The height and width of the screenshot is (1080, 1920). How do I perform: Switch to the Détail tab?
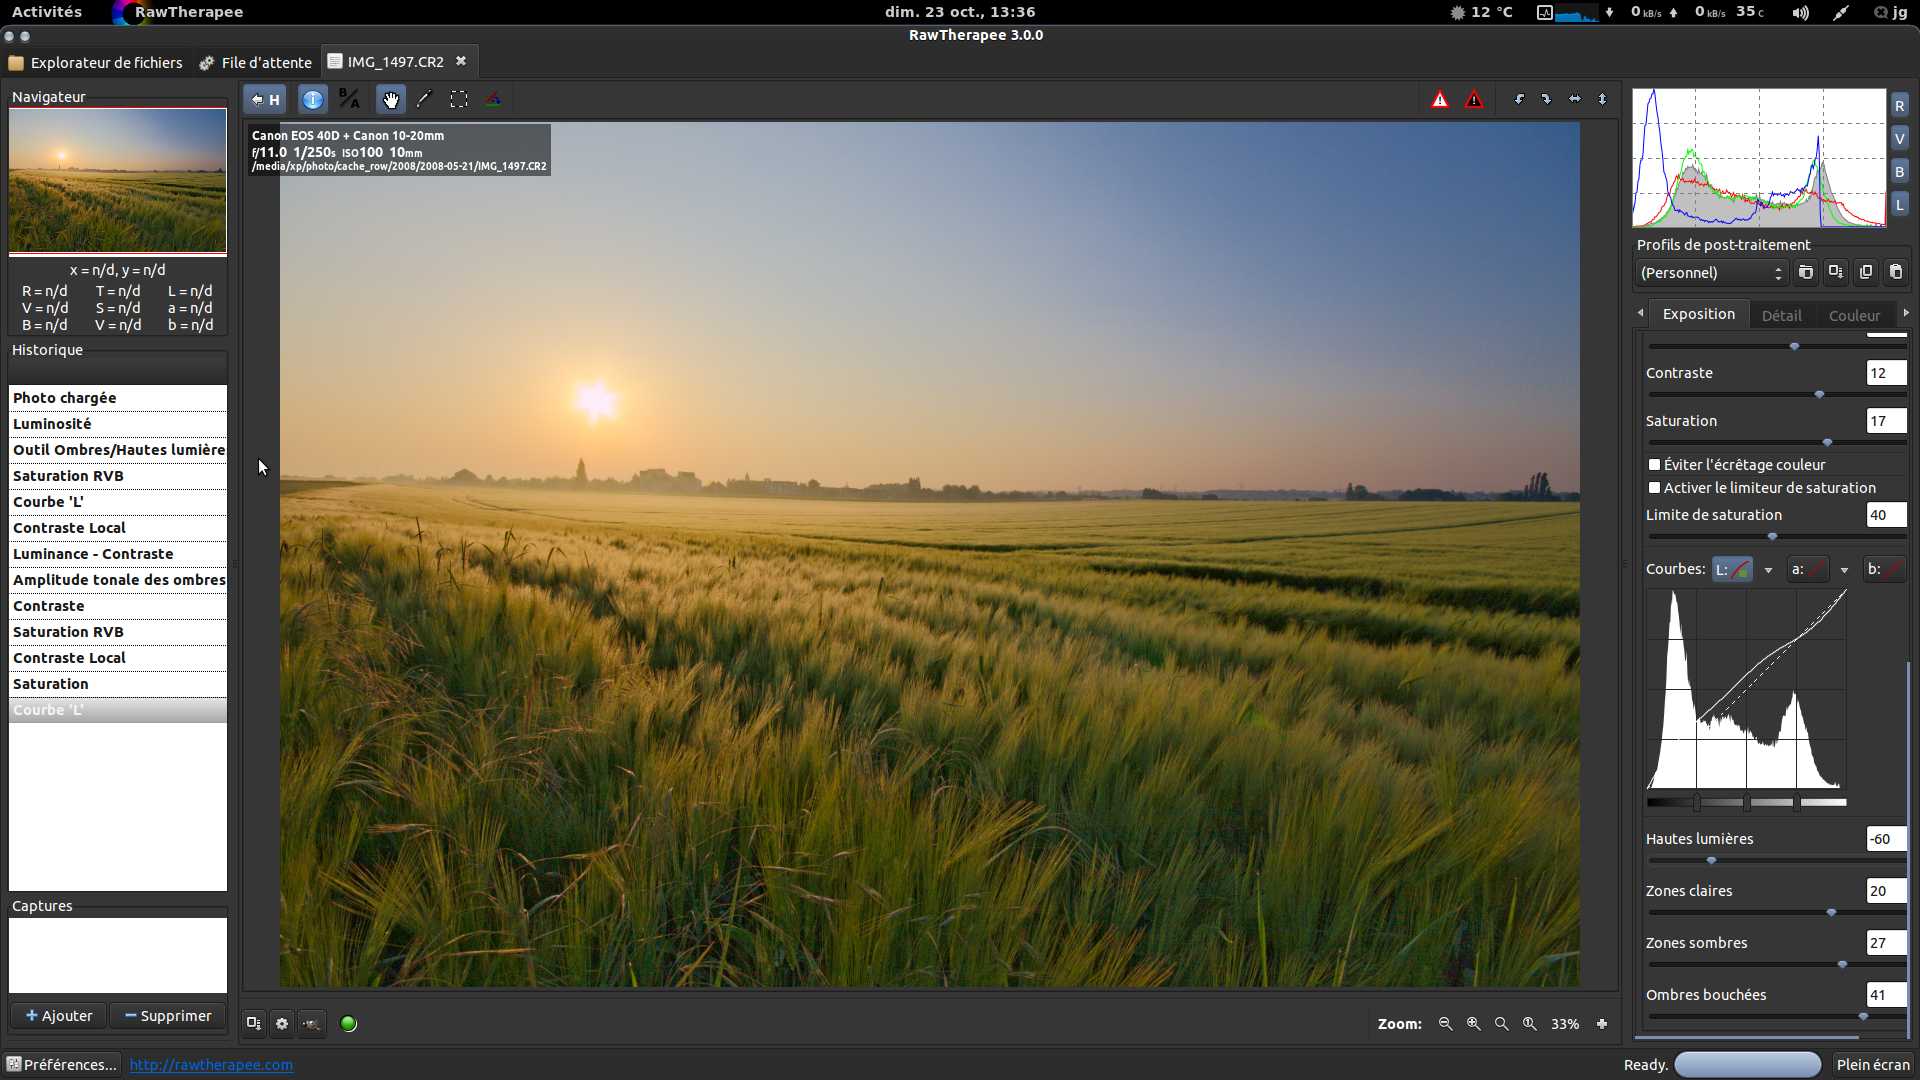click(1781, 315)
